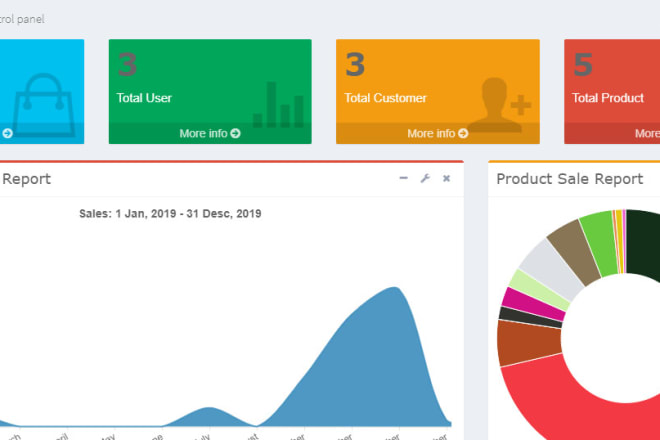Click the chart title Sales: 1 Jan, 2019
The image size is (660, 440).
point(170,213)
